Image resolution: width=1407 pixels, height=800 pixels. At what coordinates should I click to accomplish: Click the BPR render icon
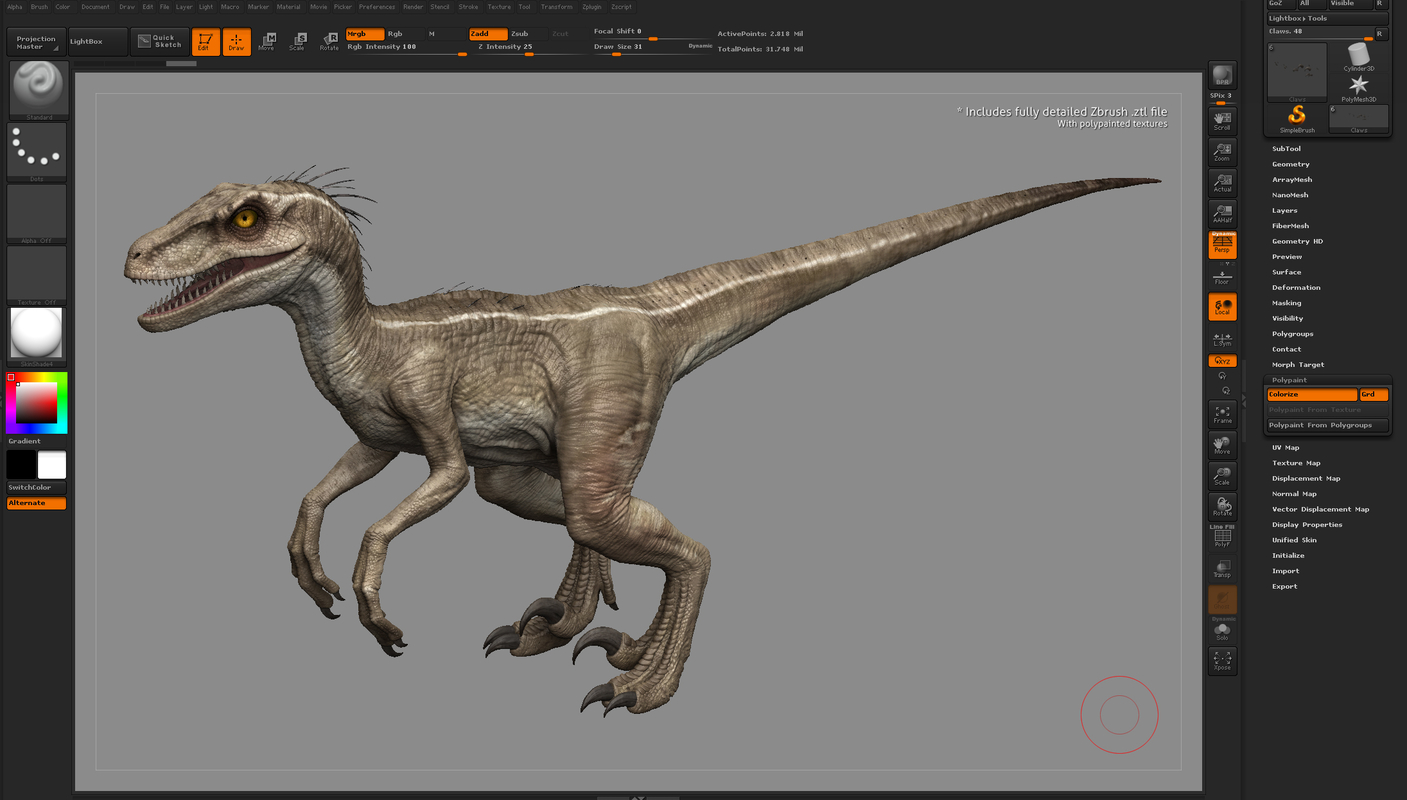(1221, 74)
